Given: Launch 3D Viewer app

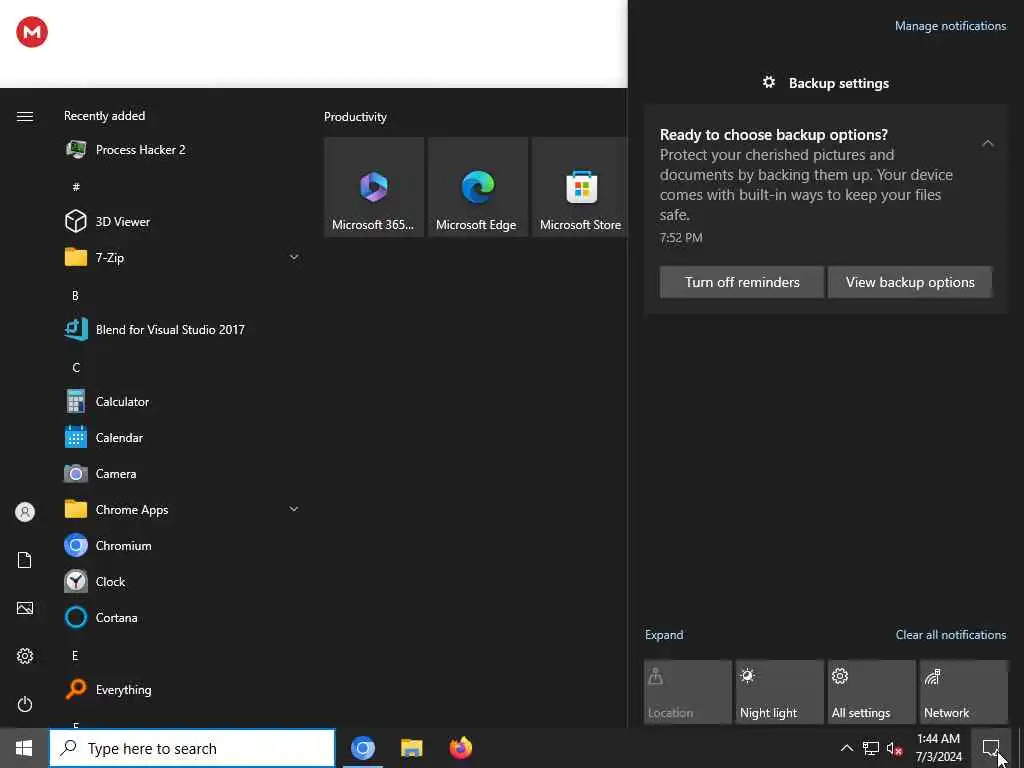Looking at the screenshot, I should [x=183, y=221].
